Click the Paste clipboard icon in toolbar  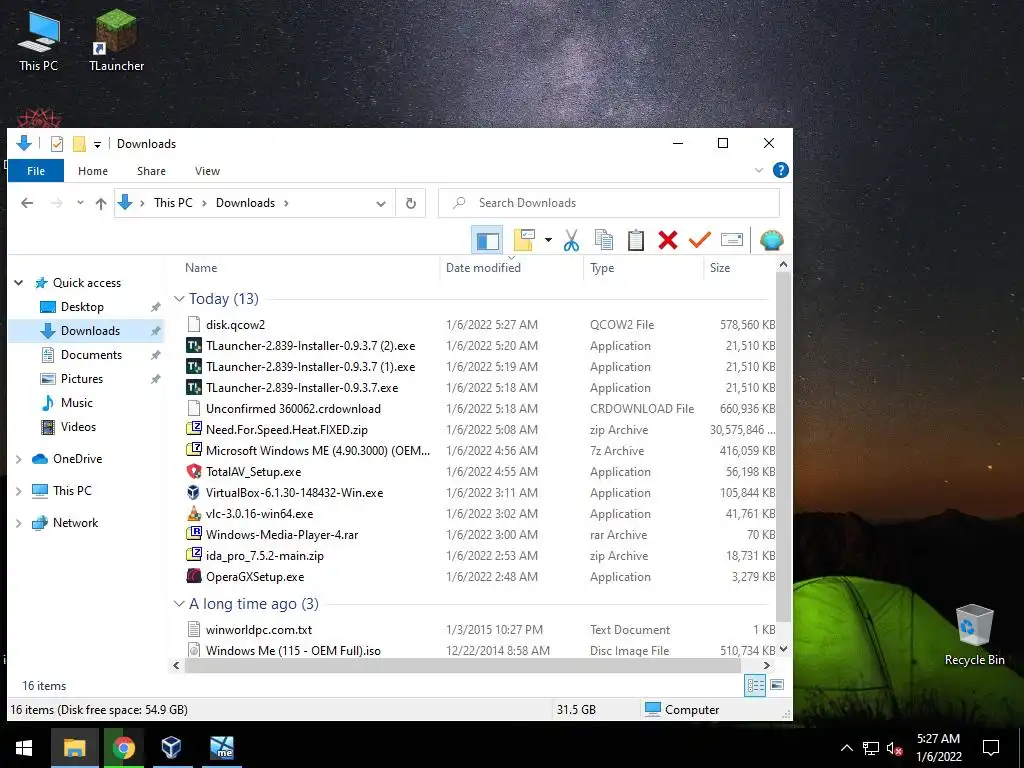tap(635, 240)
